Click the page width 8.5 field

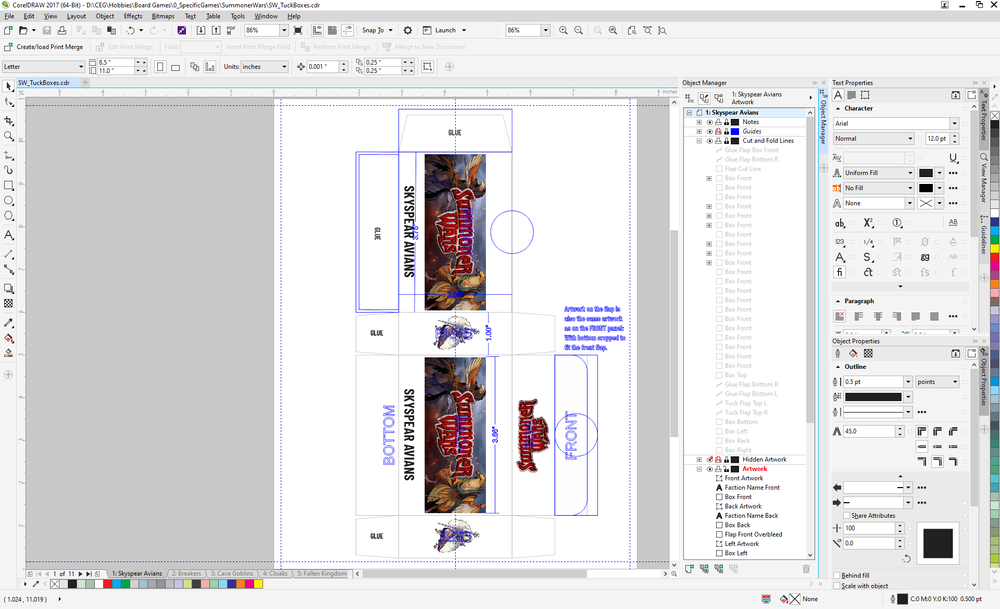(x=115, y=62)
